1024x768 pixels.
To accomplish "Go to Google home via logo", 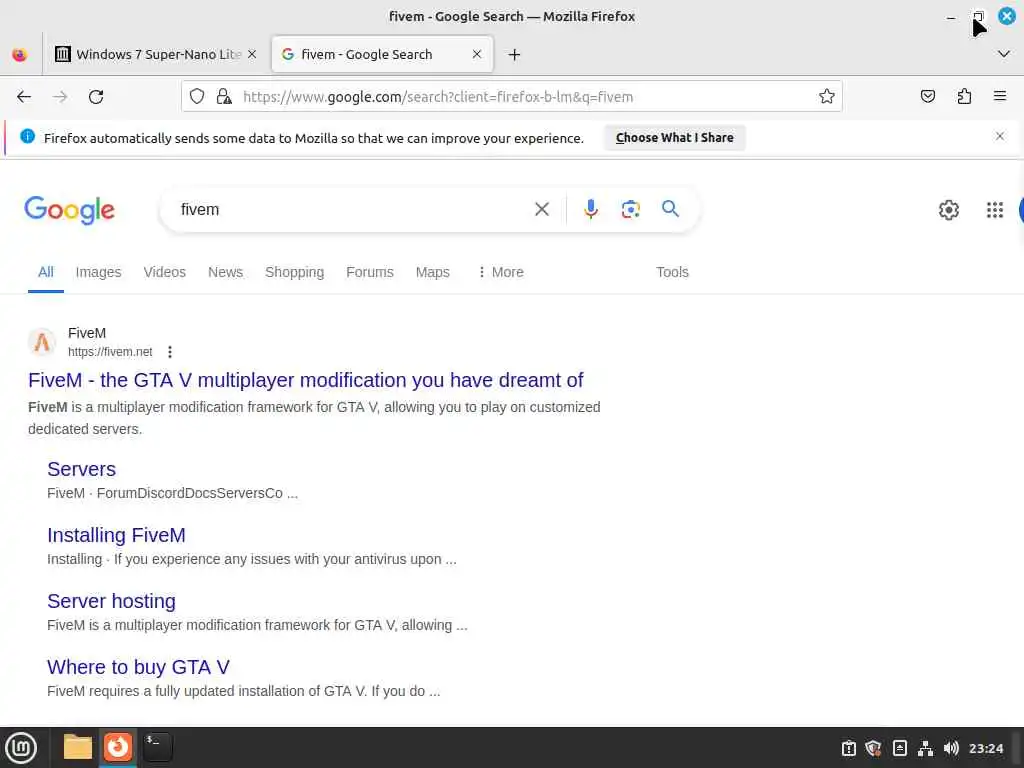I will pos(69,210).
